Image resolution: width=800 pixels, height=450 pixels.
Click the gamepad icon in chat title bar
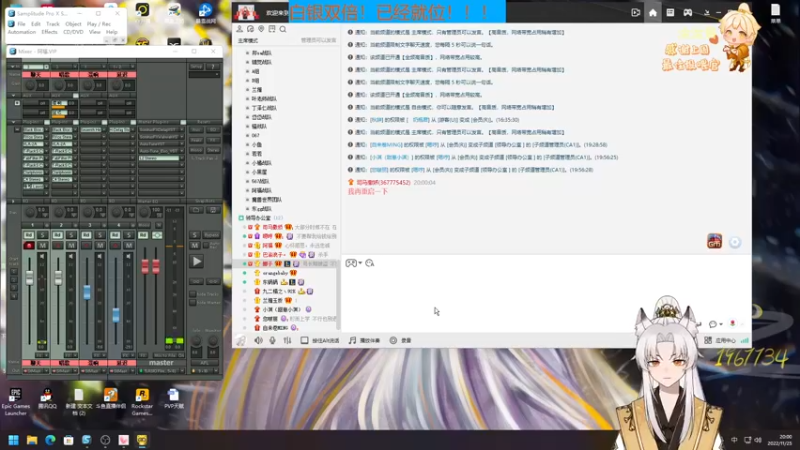click(688, 13)
